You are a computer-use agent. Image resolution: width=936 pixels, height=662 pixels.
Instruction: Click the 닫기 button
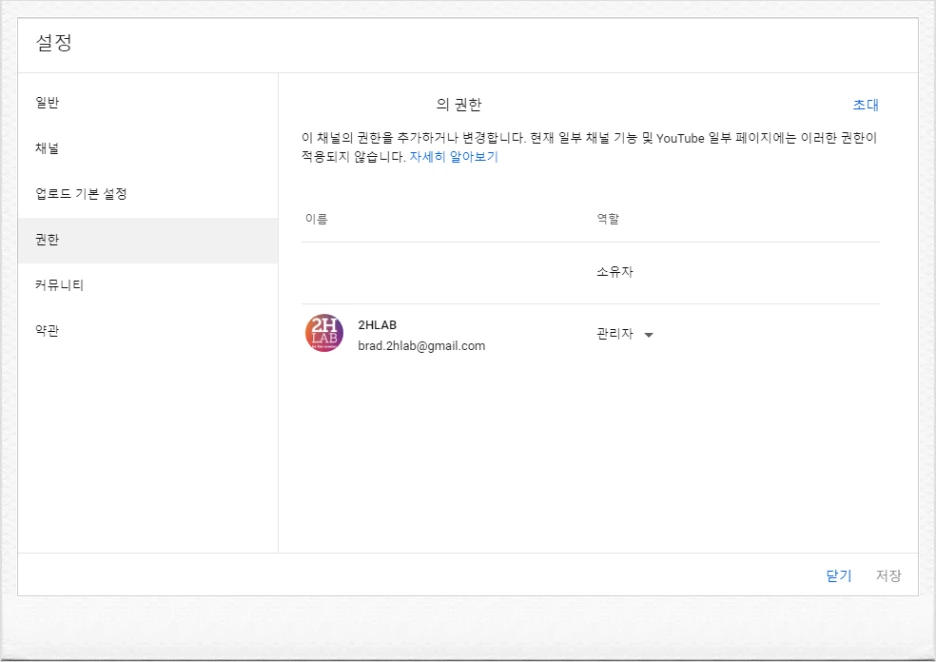[x=839, y=575]
